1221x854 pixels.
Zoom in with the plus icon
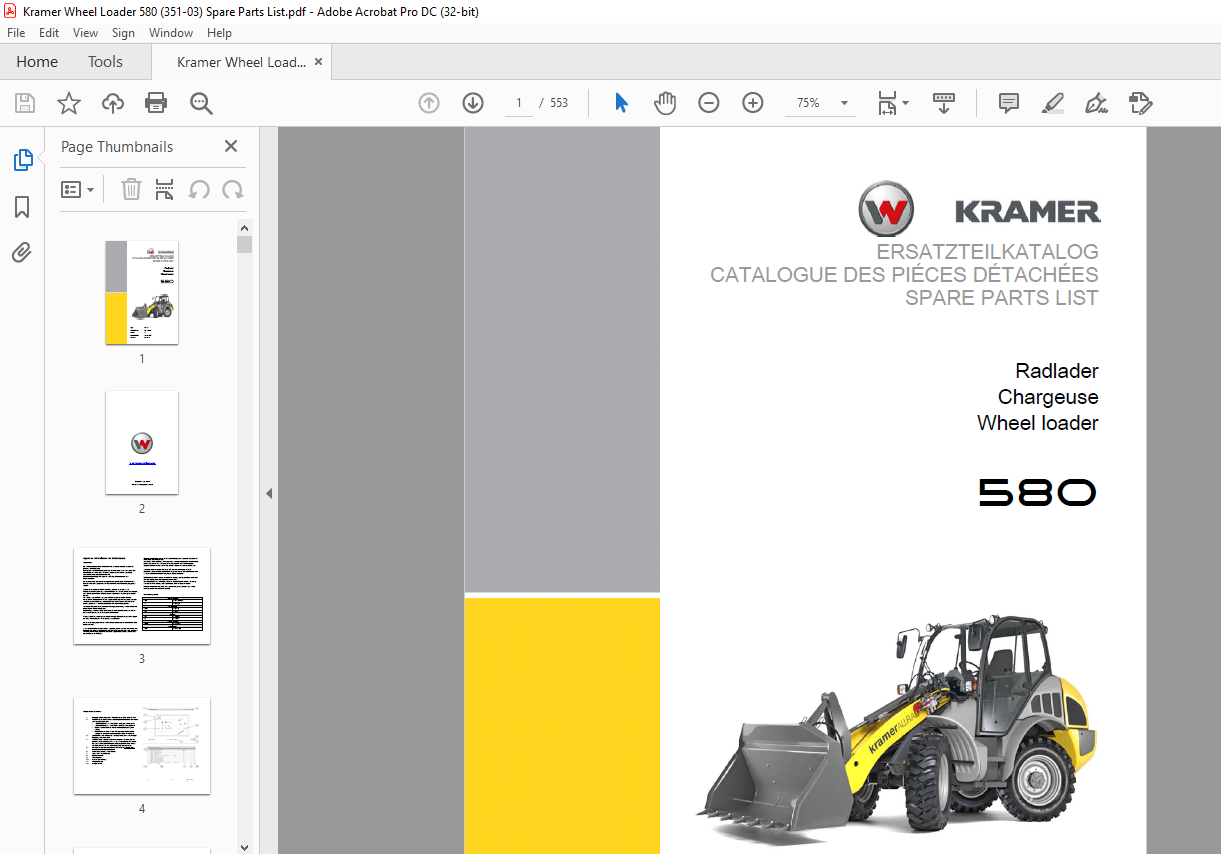(753, 103)
